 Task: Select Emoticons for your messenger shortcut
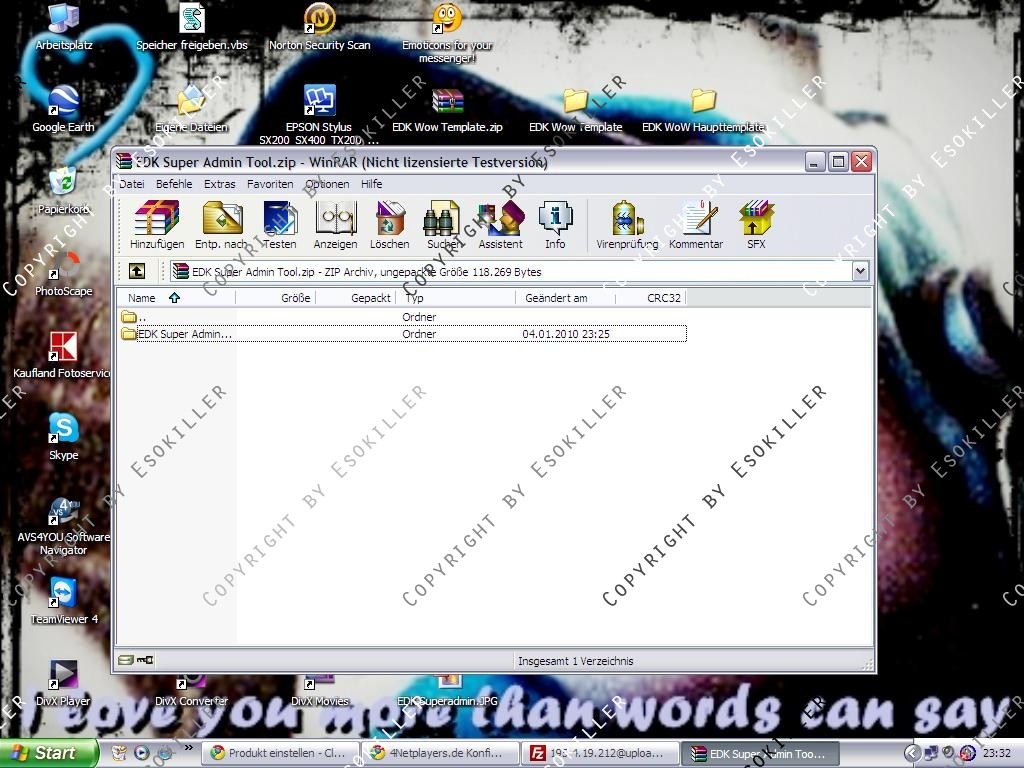tap(447, 33)
